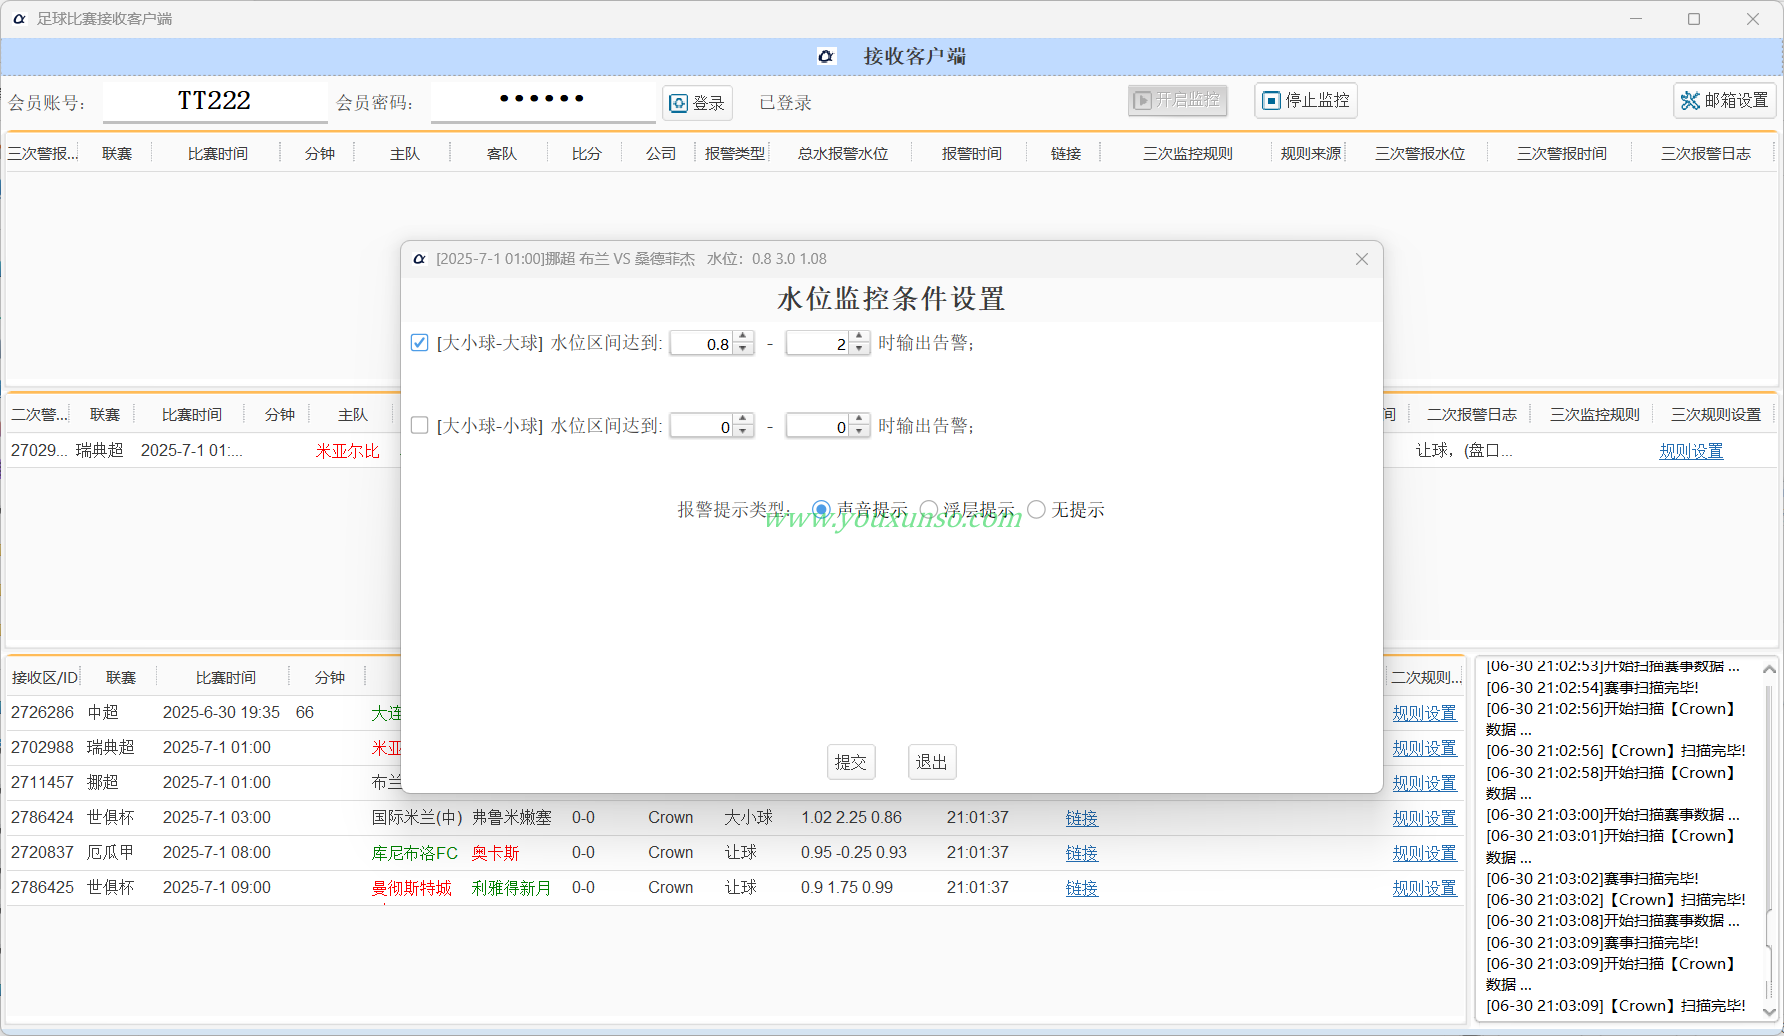Image resolution: width=1784 pixels, height=1036 pixels.
Task: Open 链接 for 国际米兰 match row
Action: (x=1082, y=818)
